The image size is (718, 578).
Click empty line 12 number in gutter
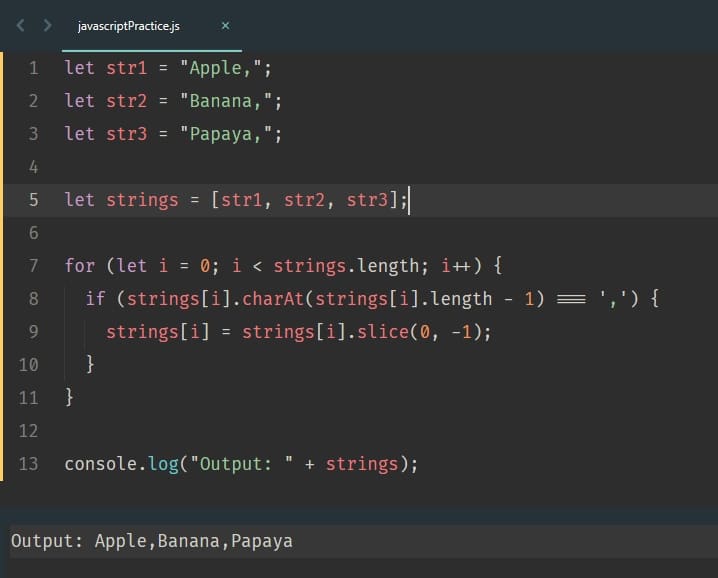click(x=28, y=431)
